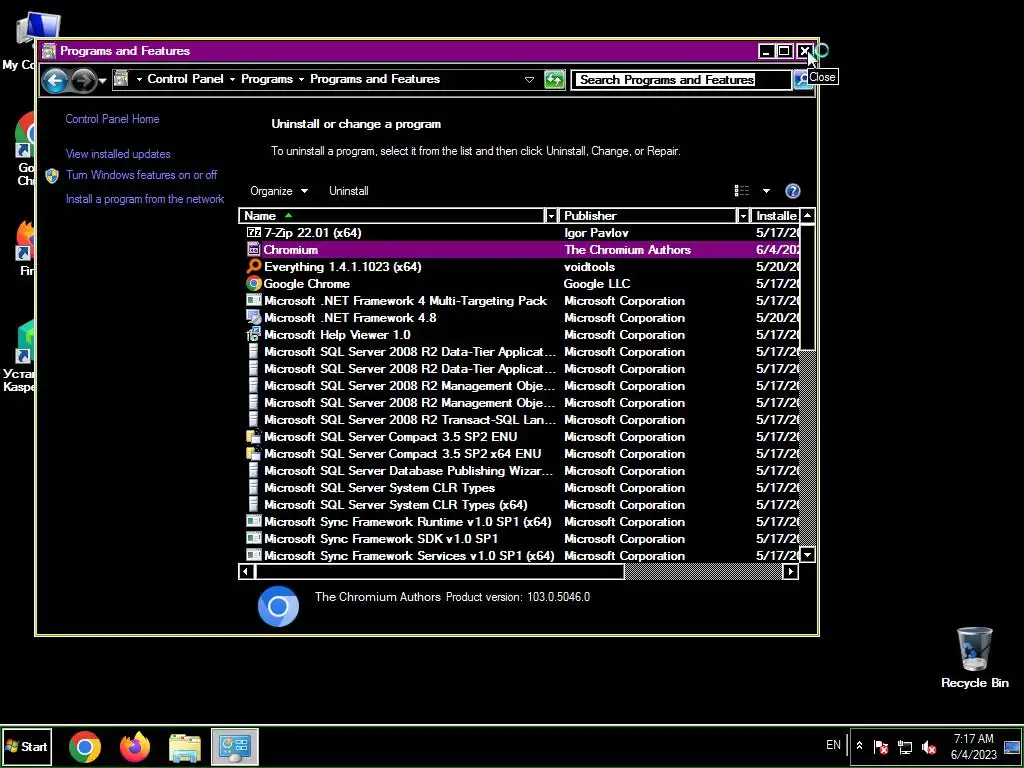Screen dimensions: 1024x768
Task: Sort by the Name column header
Action: coord(392,216)
